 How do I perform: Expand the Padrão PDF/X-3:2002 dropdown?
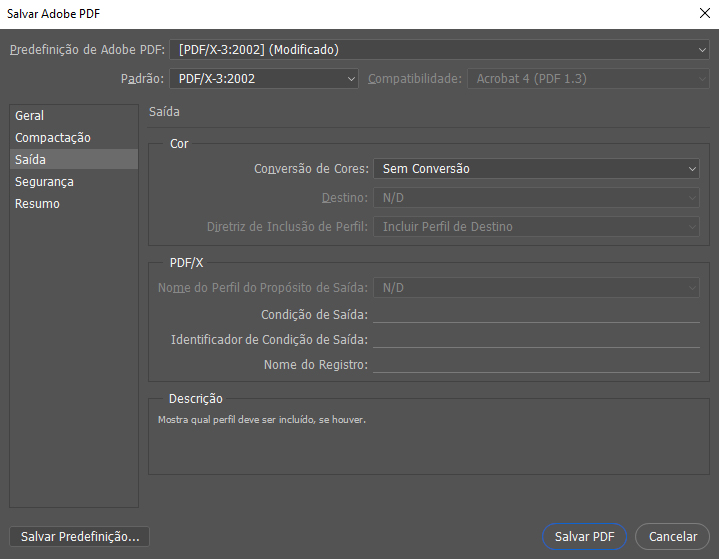(x=264, y=78)
